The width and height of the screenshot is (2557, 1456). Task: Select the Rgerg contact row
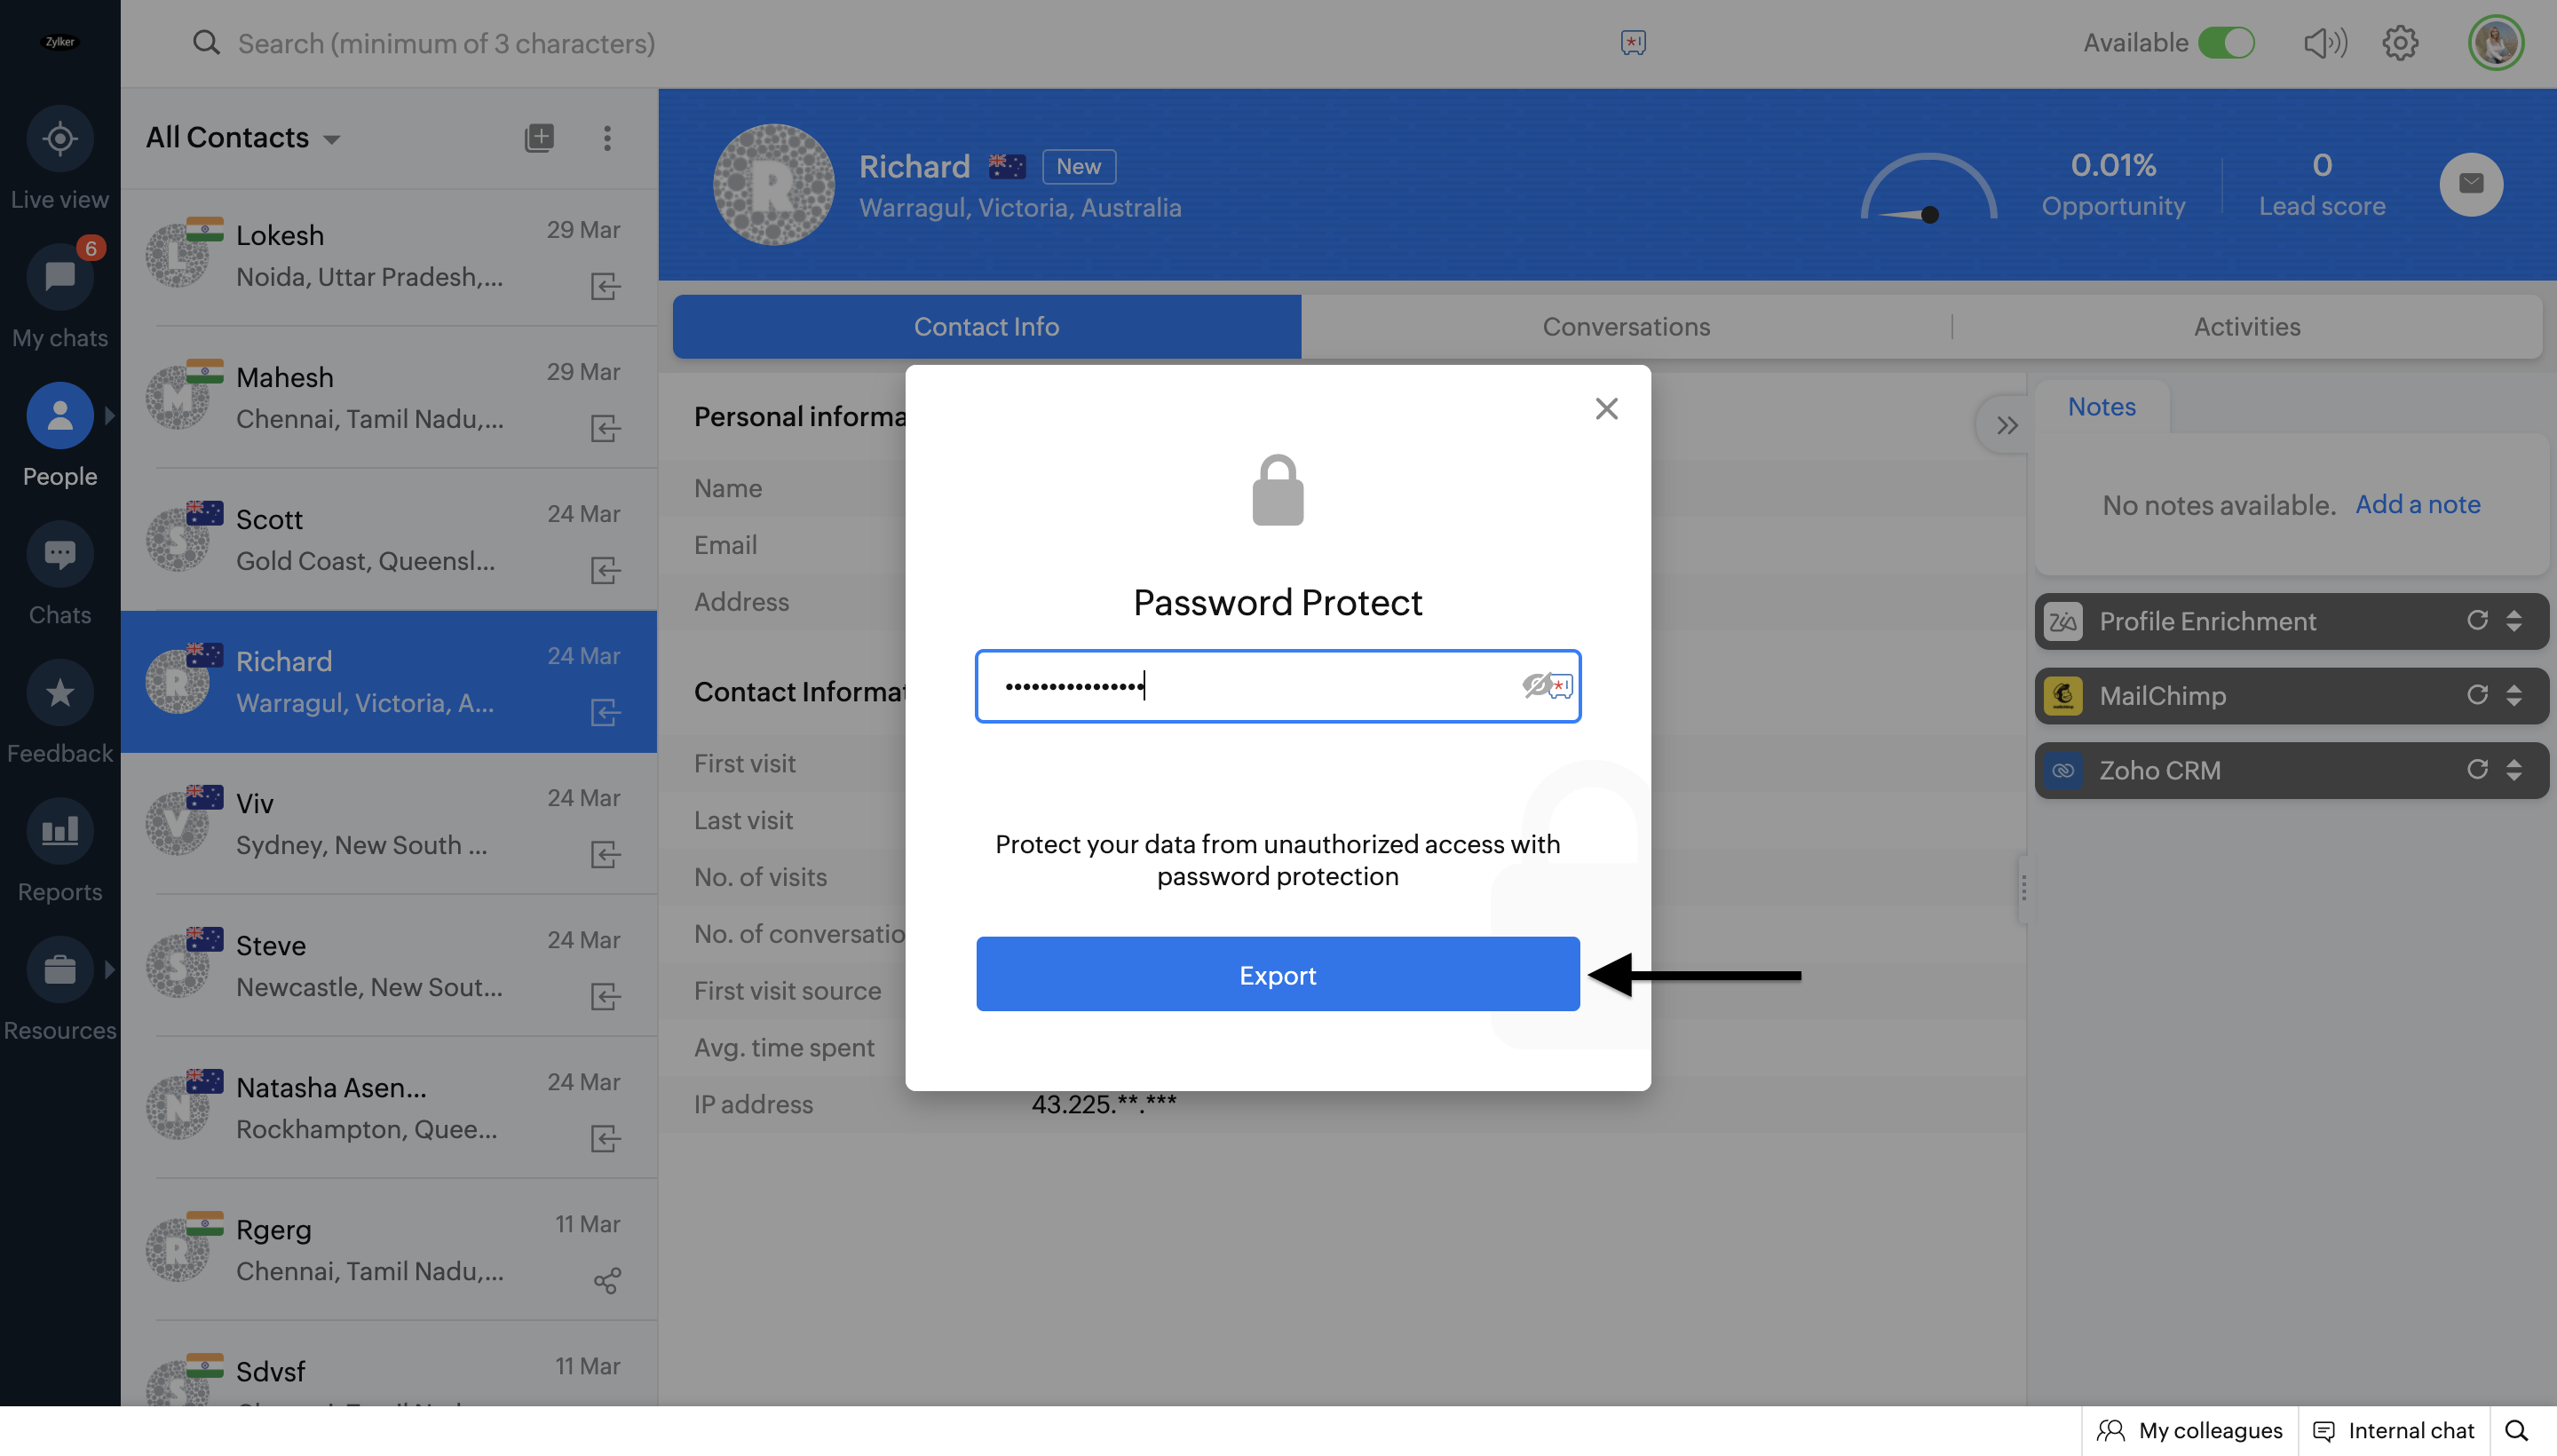click(x=389, y=1251)
